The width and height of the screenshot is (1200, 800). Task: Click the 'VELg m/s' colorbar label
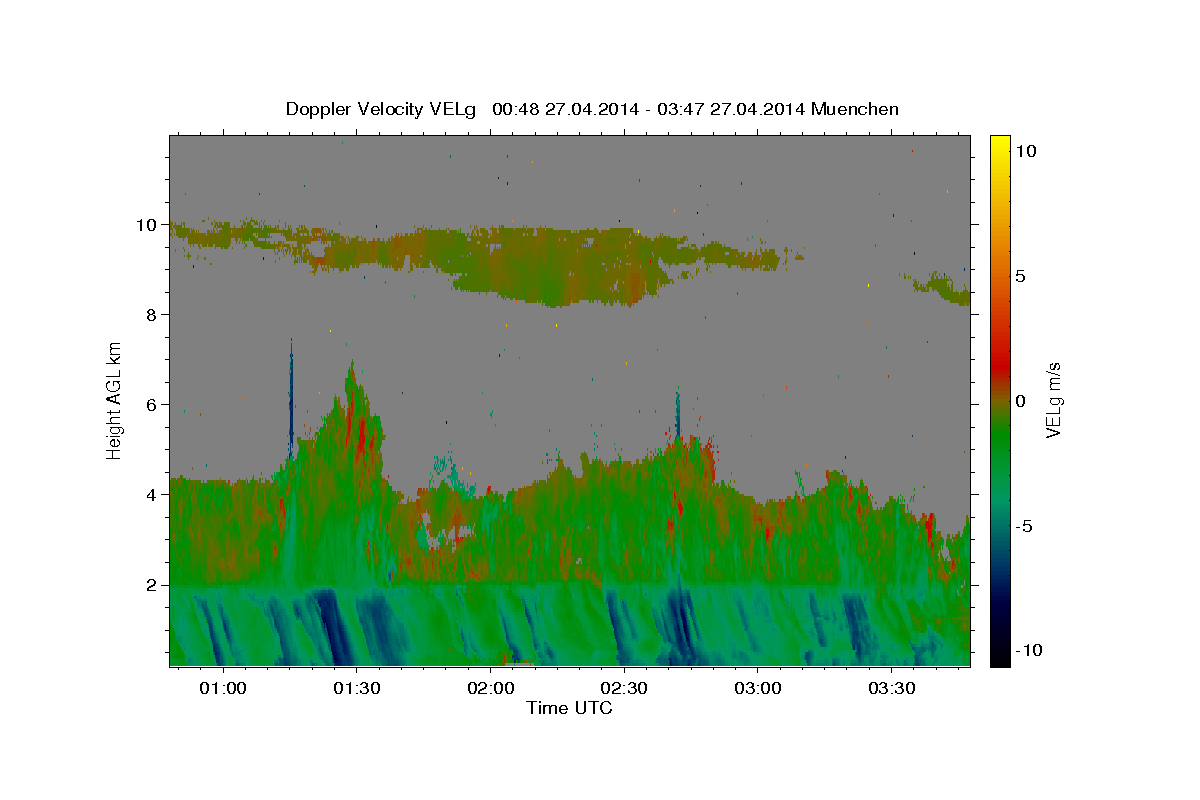click(x=1054, y=400)
